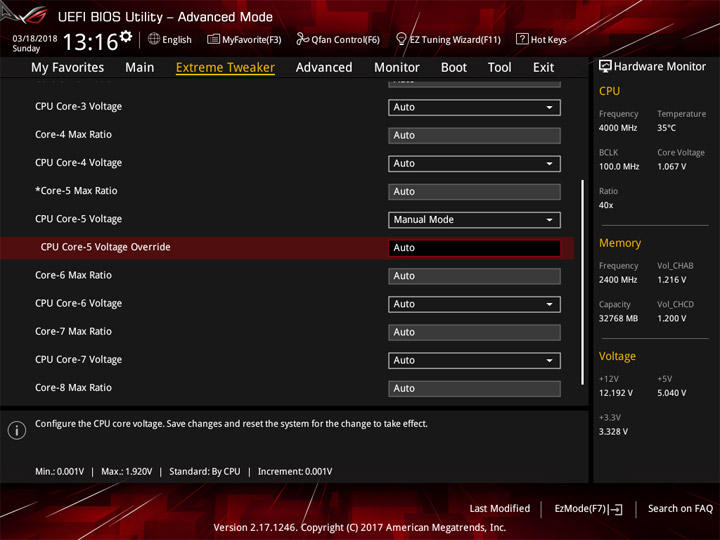
Task: Select the Core-8 Max Ratio label
Action: tap(73, 388)
